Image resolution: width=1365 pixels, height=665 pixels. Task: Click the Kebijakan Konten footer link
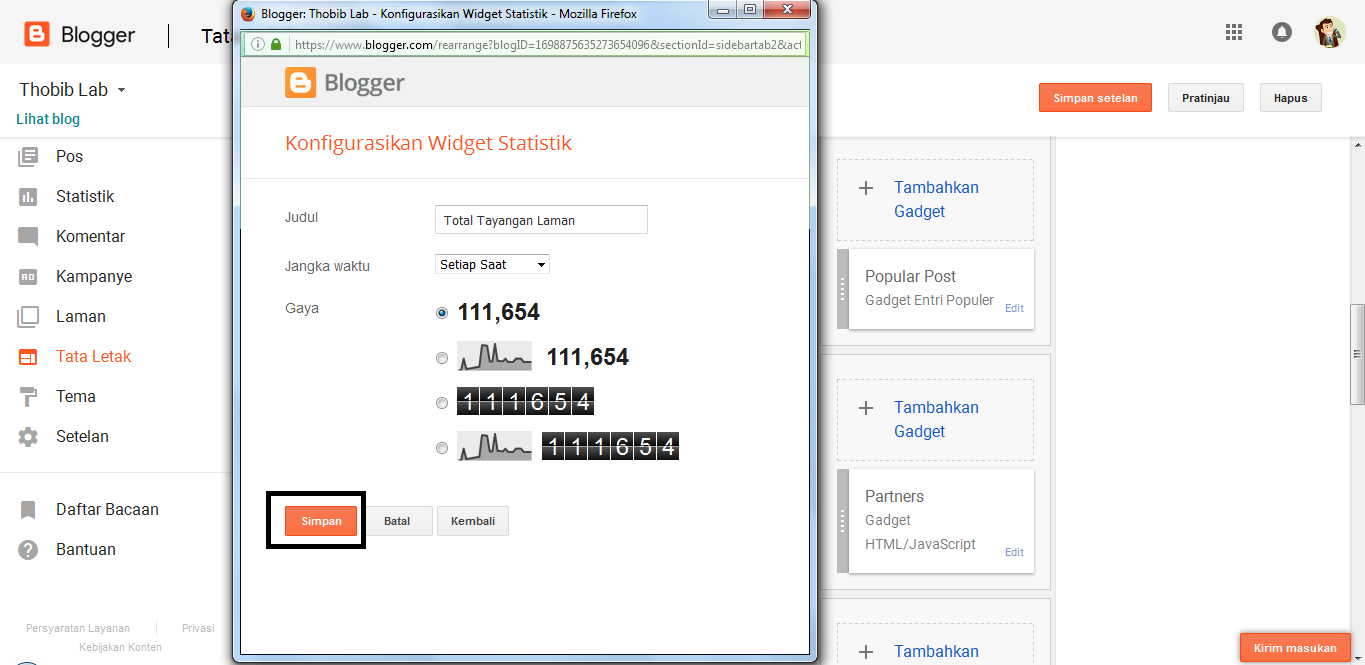120,647
